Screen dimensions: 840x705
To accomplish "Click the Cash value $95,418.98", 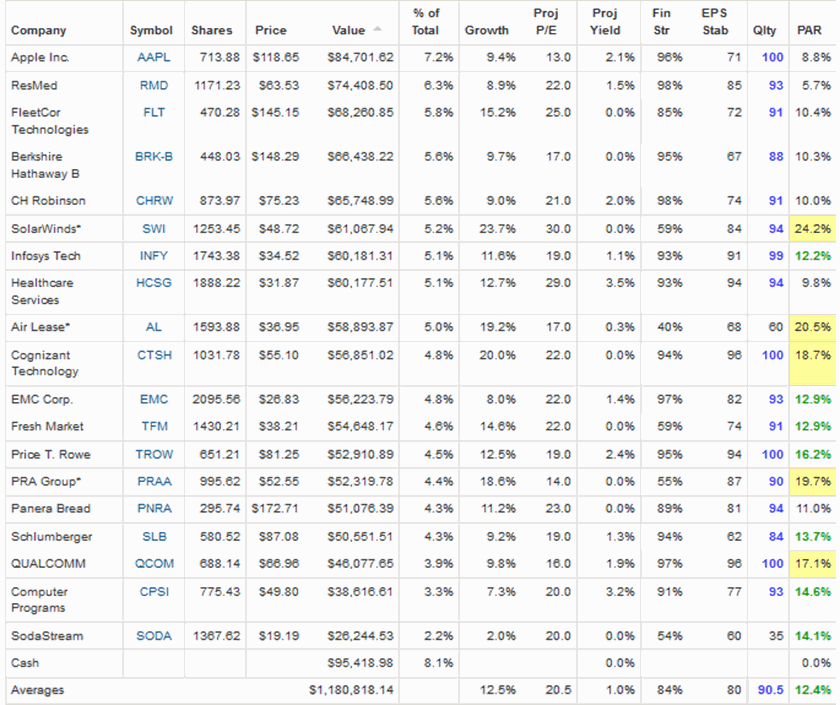I will [x=361, y=663].
